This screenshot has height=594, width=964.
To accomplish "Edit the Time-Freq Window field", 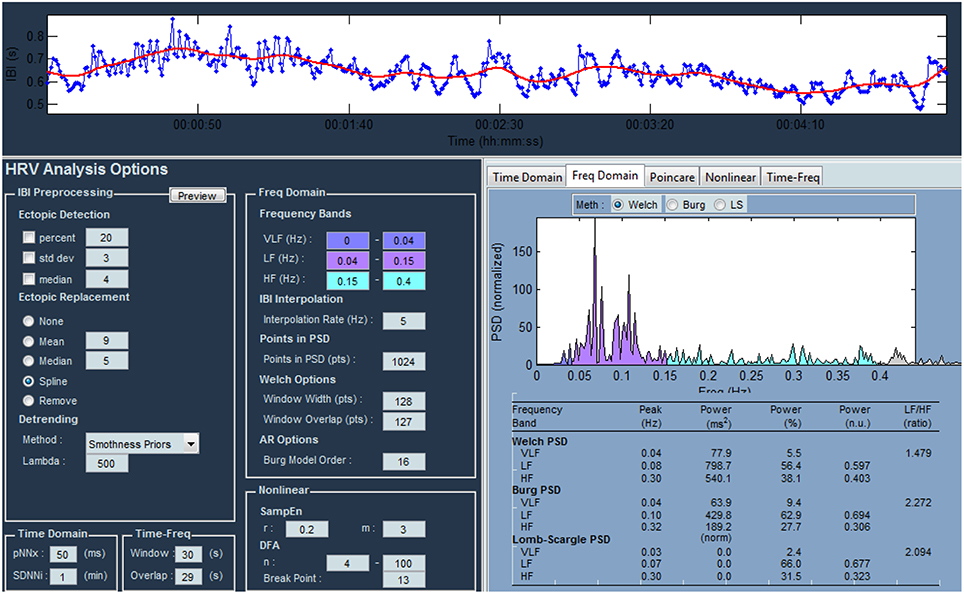I will [188, 555].
